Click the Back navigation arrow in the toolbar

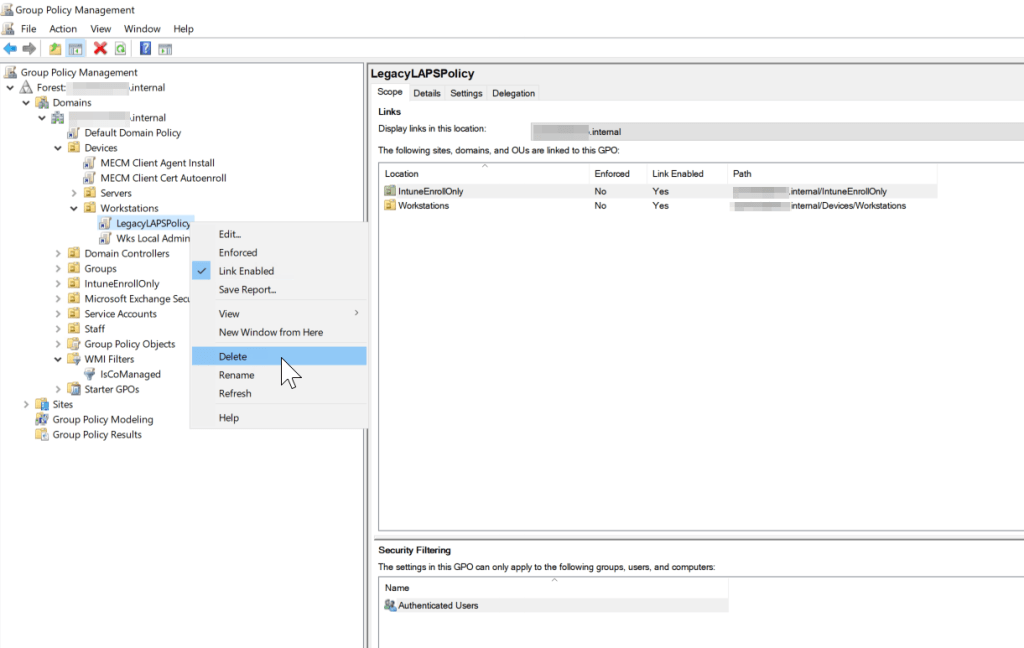tap(10, 46)
